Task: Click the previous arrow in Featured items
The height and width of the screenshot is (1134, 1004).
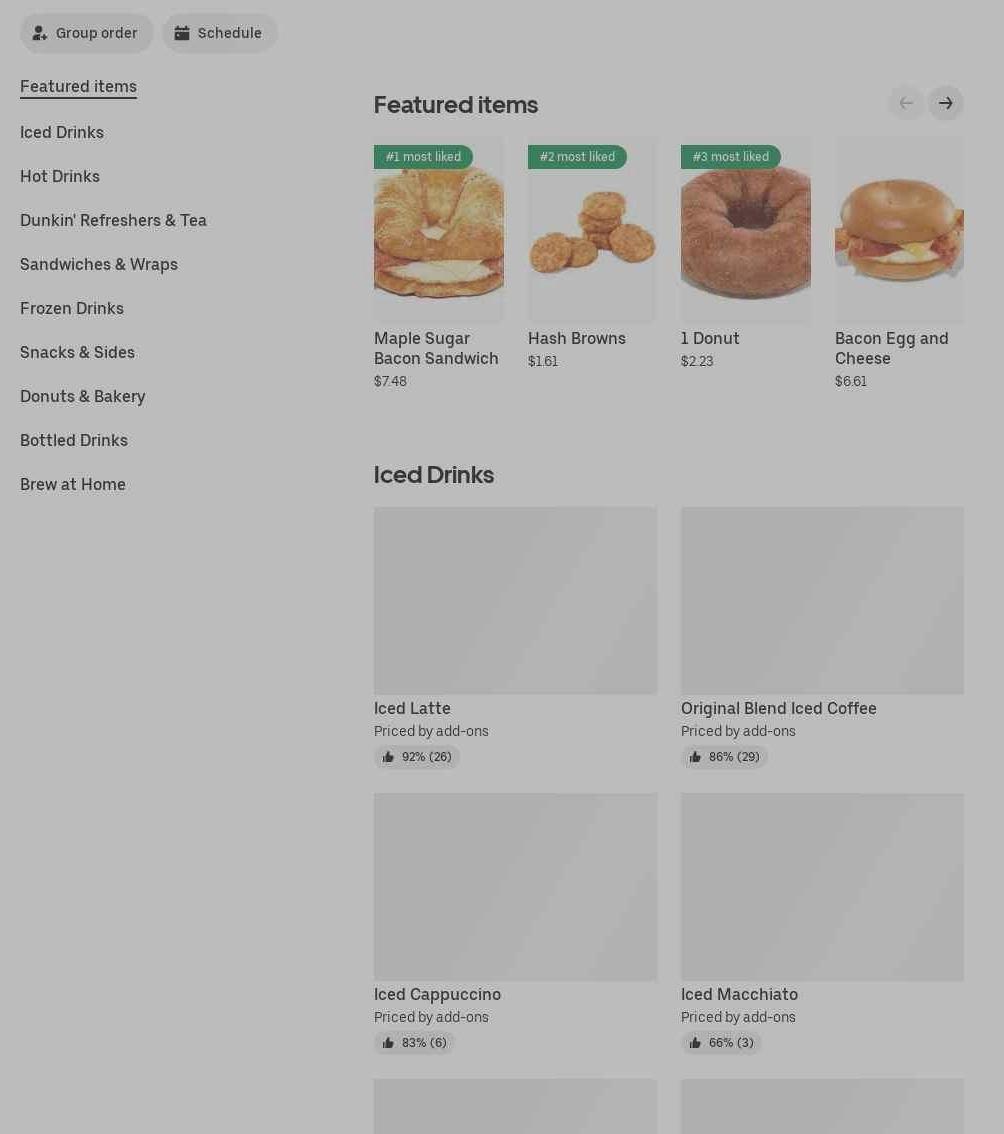Action: pyautogui.click(x=906, y=103)
